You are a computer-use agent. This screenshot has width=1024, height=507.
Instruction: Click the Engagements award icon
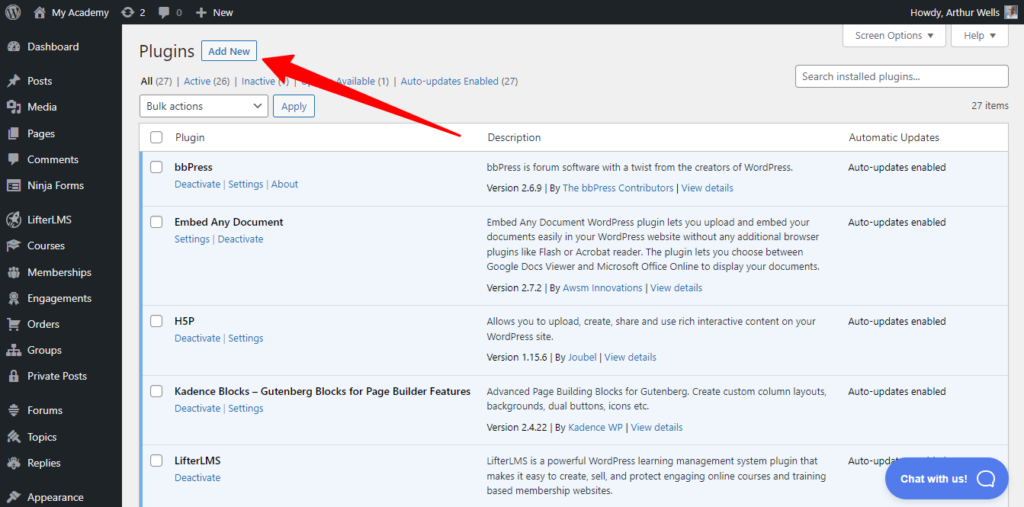[14, 298]
